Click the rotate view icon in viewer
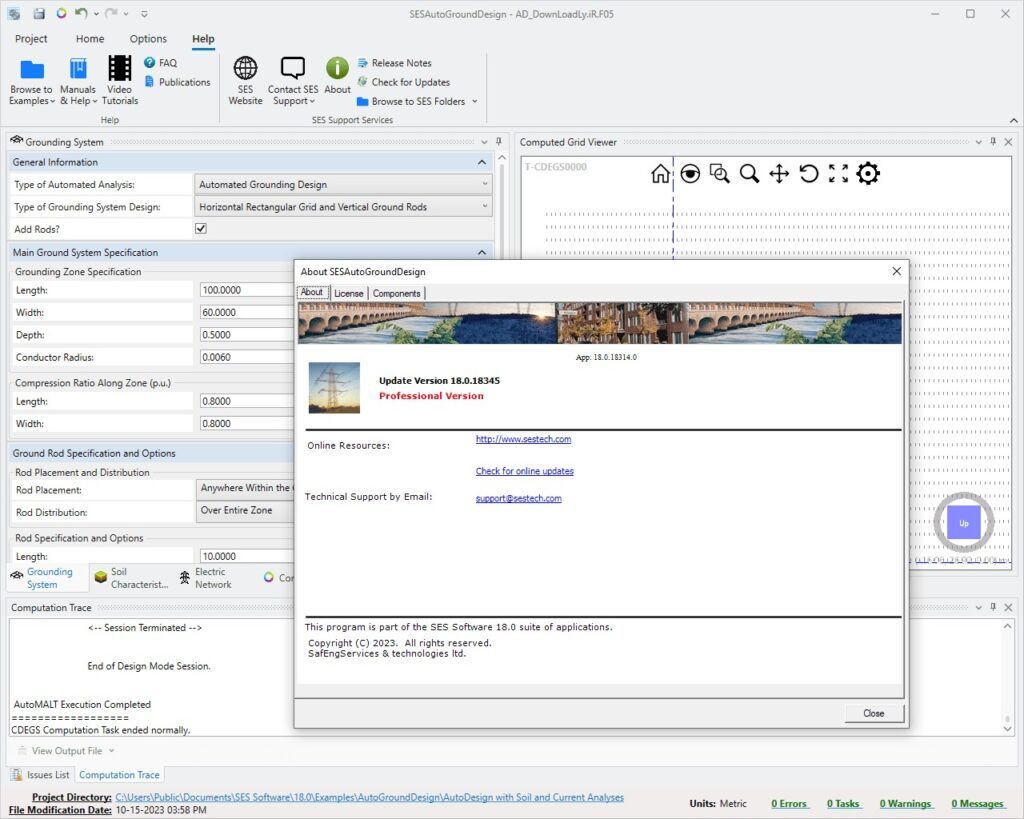The height and width of the screenshot is (819, 1024). click(x=808, y=174)
